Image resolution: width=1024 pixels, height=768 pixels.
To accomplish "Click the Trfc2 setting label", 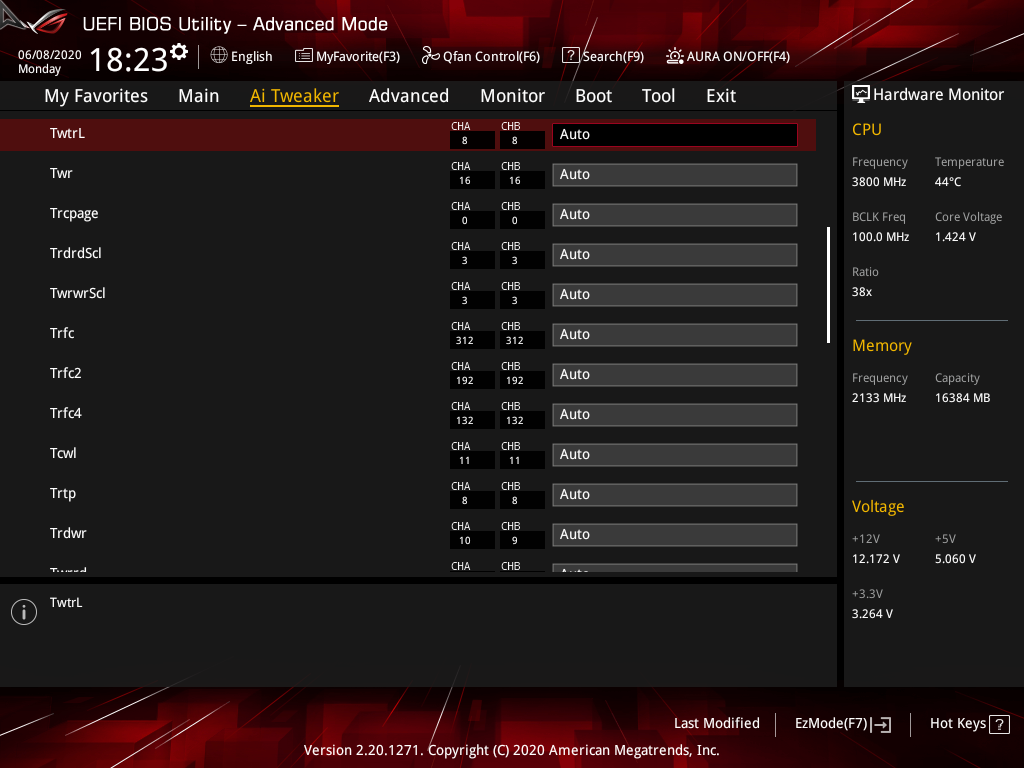I will [x=65, y=373].
